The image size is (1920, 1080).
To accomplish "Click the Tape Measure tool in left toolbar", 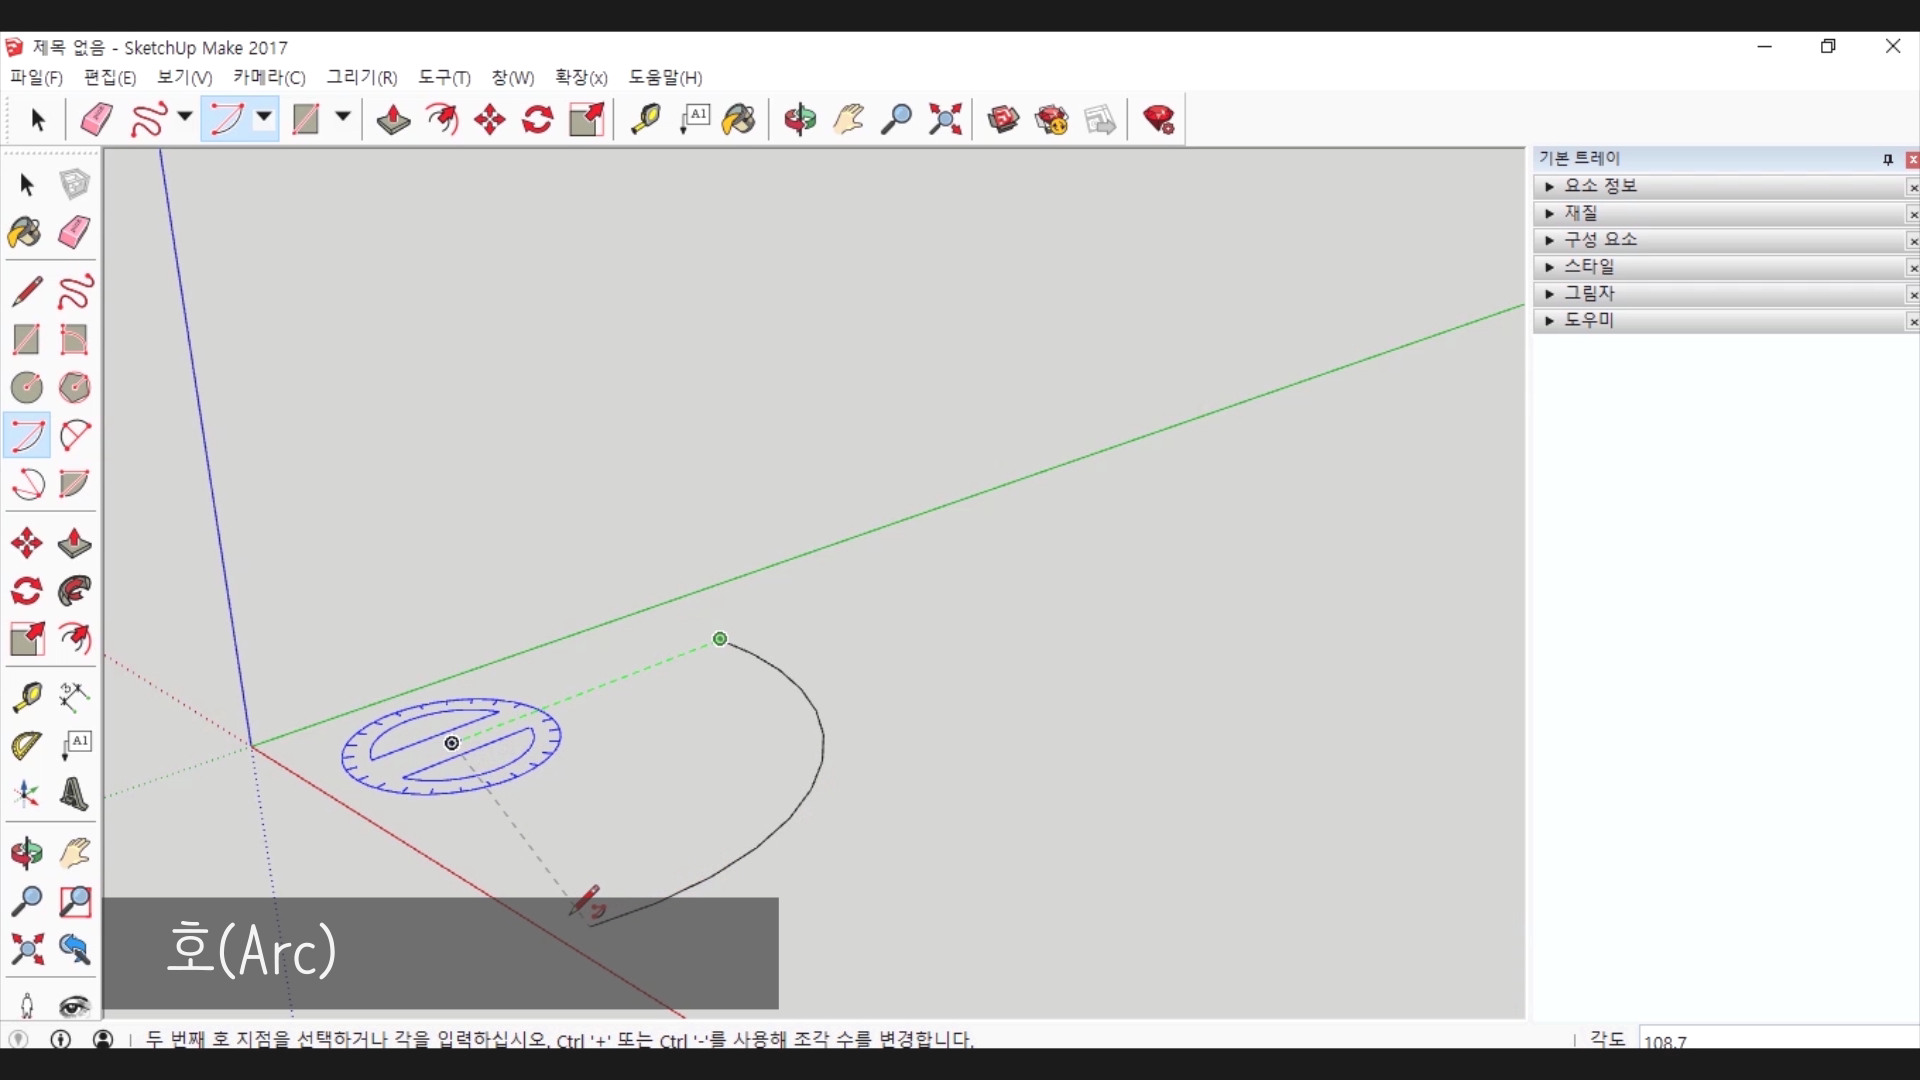I will click(25, 696).
